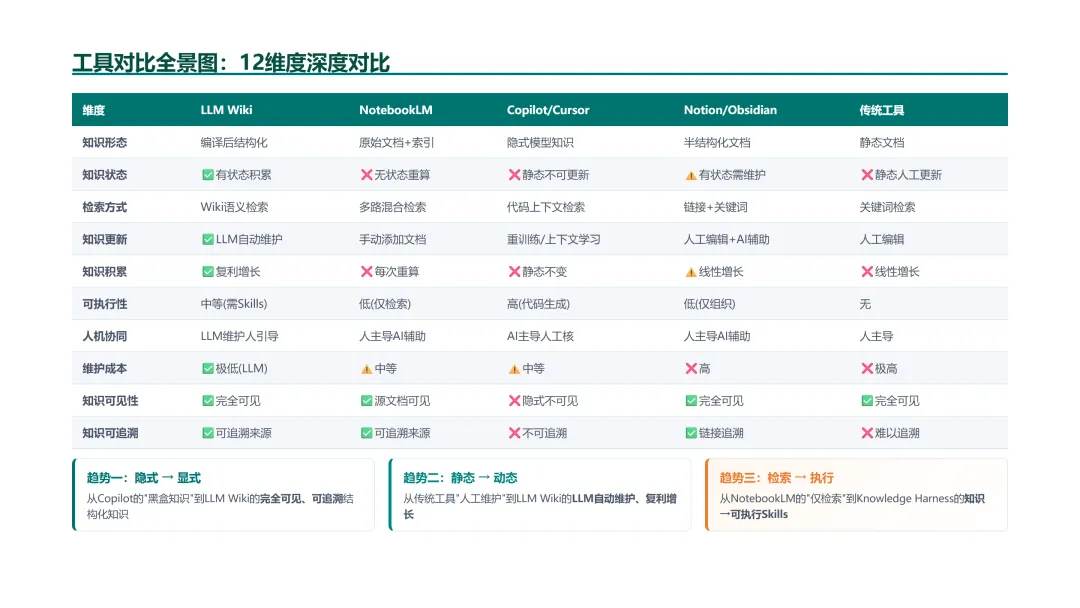Click the red X beside 不可追溯

click(x=515, y=433)
